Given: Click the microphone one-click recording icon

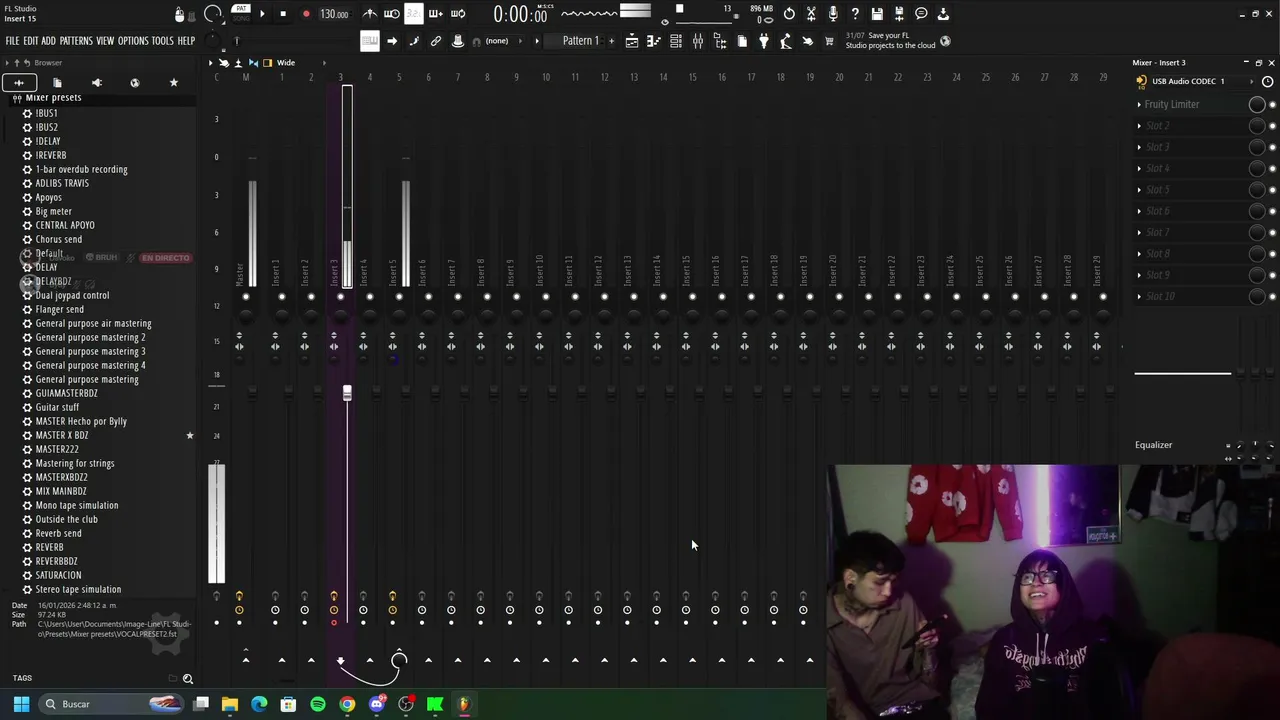Looking at the screenshot, I should (833, 14).
